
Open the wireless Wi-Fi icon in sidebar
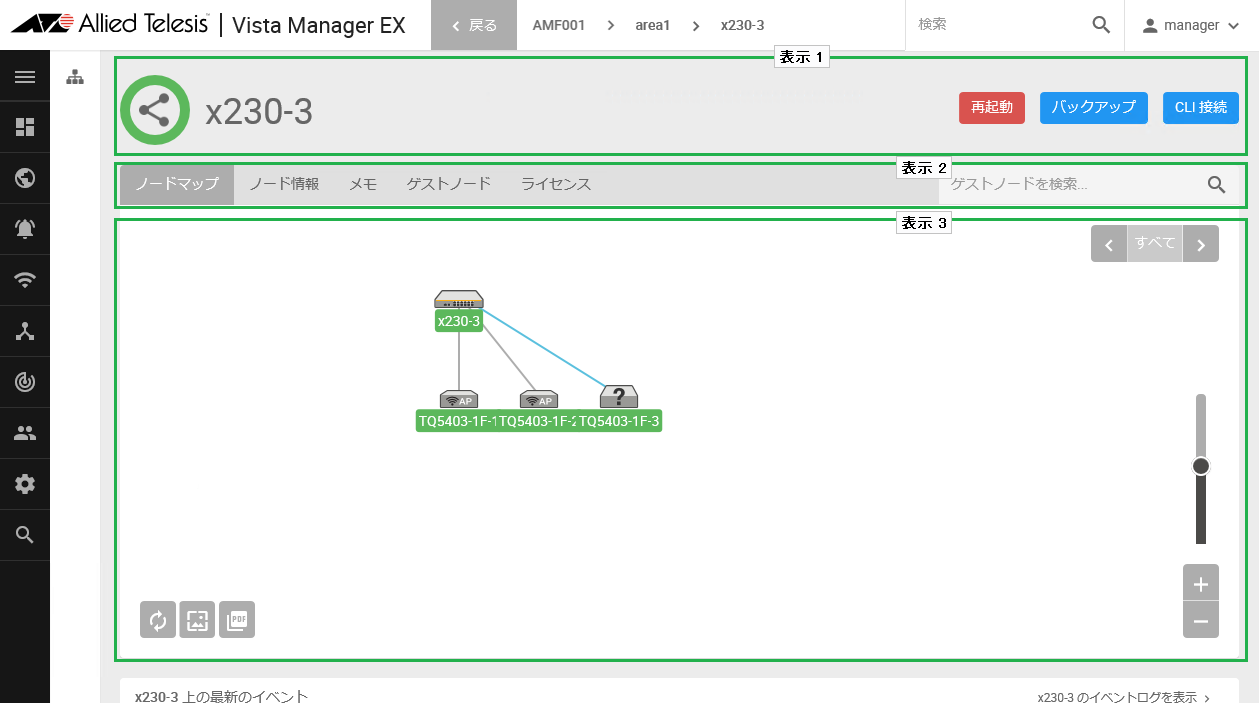25,280
